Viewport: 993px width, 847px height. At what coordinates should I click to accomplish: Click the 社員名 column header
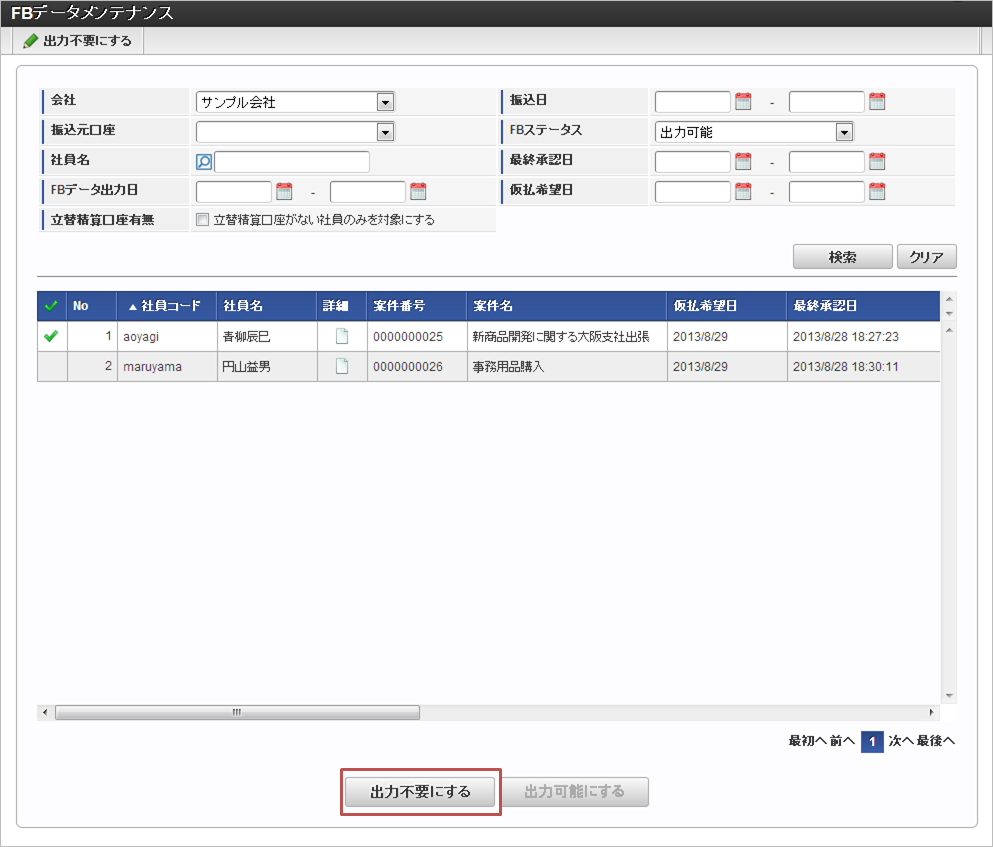[x=267, y=306]
